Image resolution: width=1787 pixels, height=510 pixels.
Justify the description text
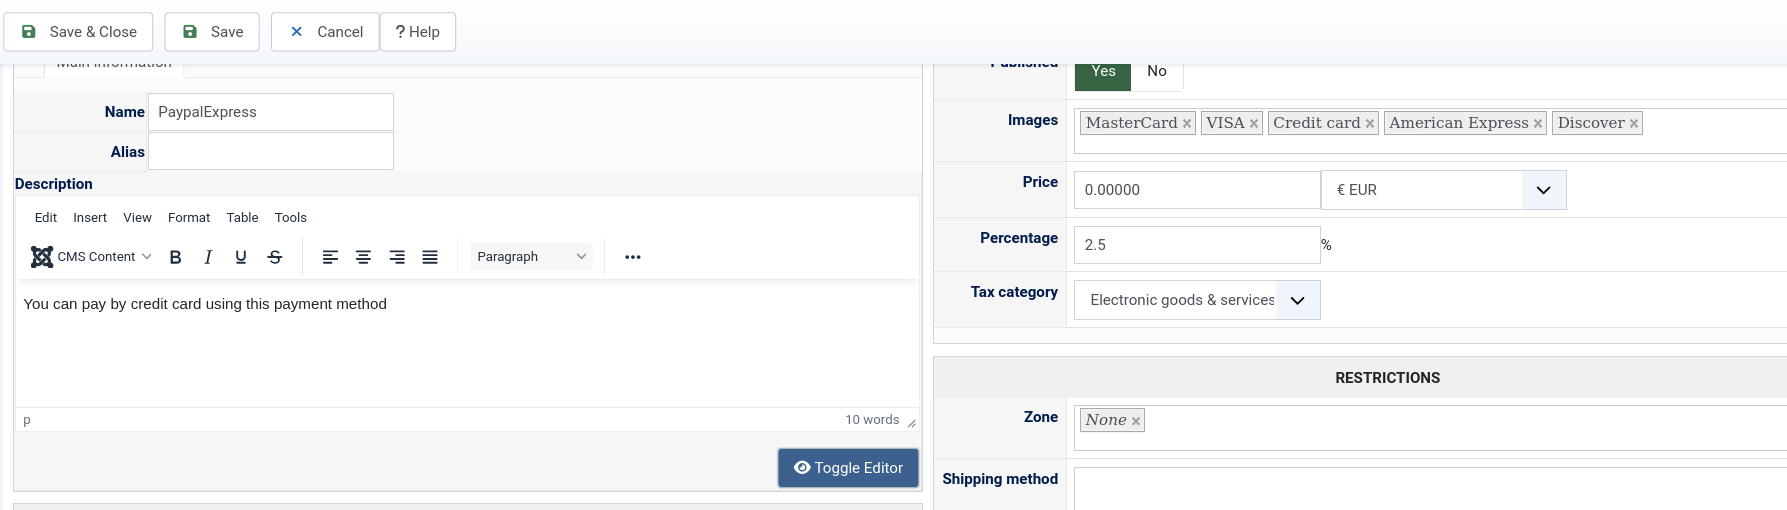coord(430,257)
